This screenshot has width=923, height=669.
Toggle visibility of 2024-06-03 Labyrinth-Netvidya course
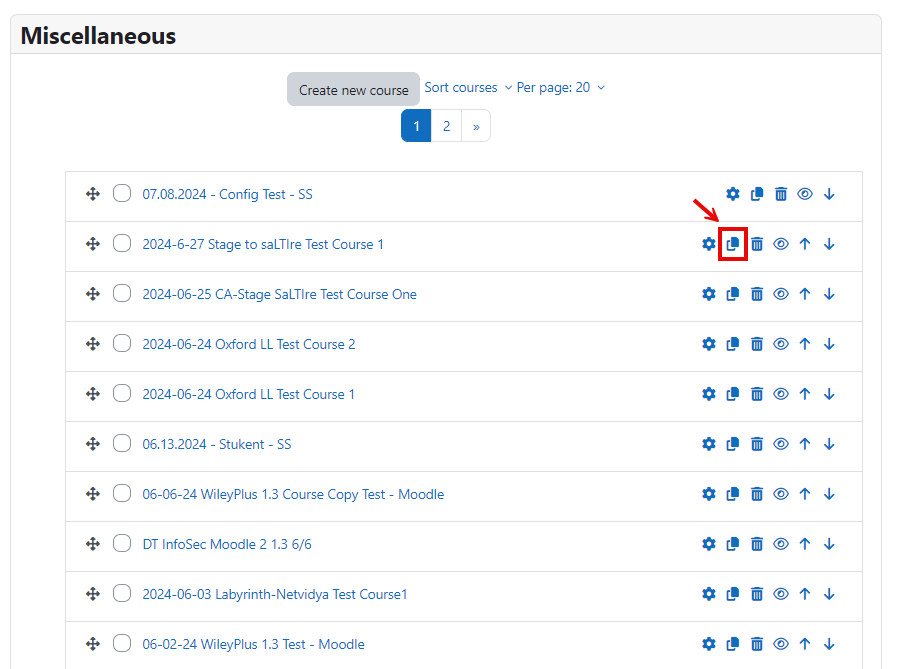point(781,594)
